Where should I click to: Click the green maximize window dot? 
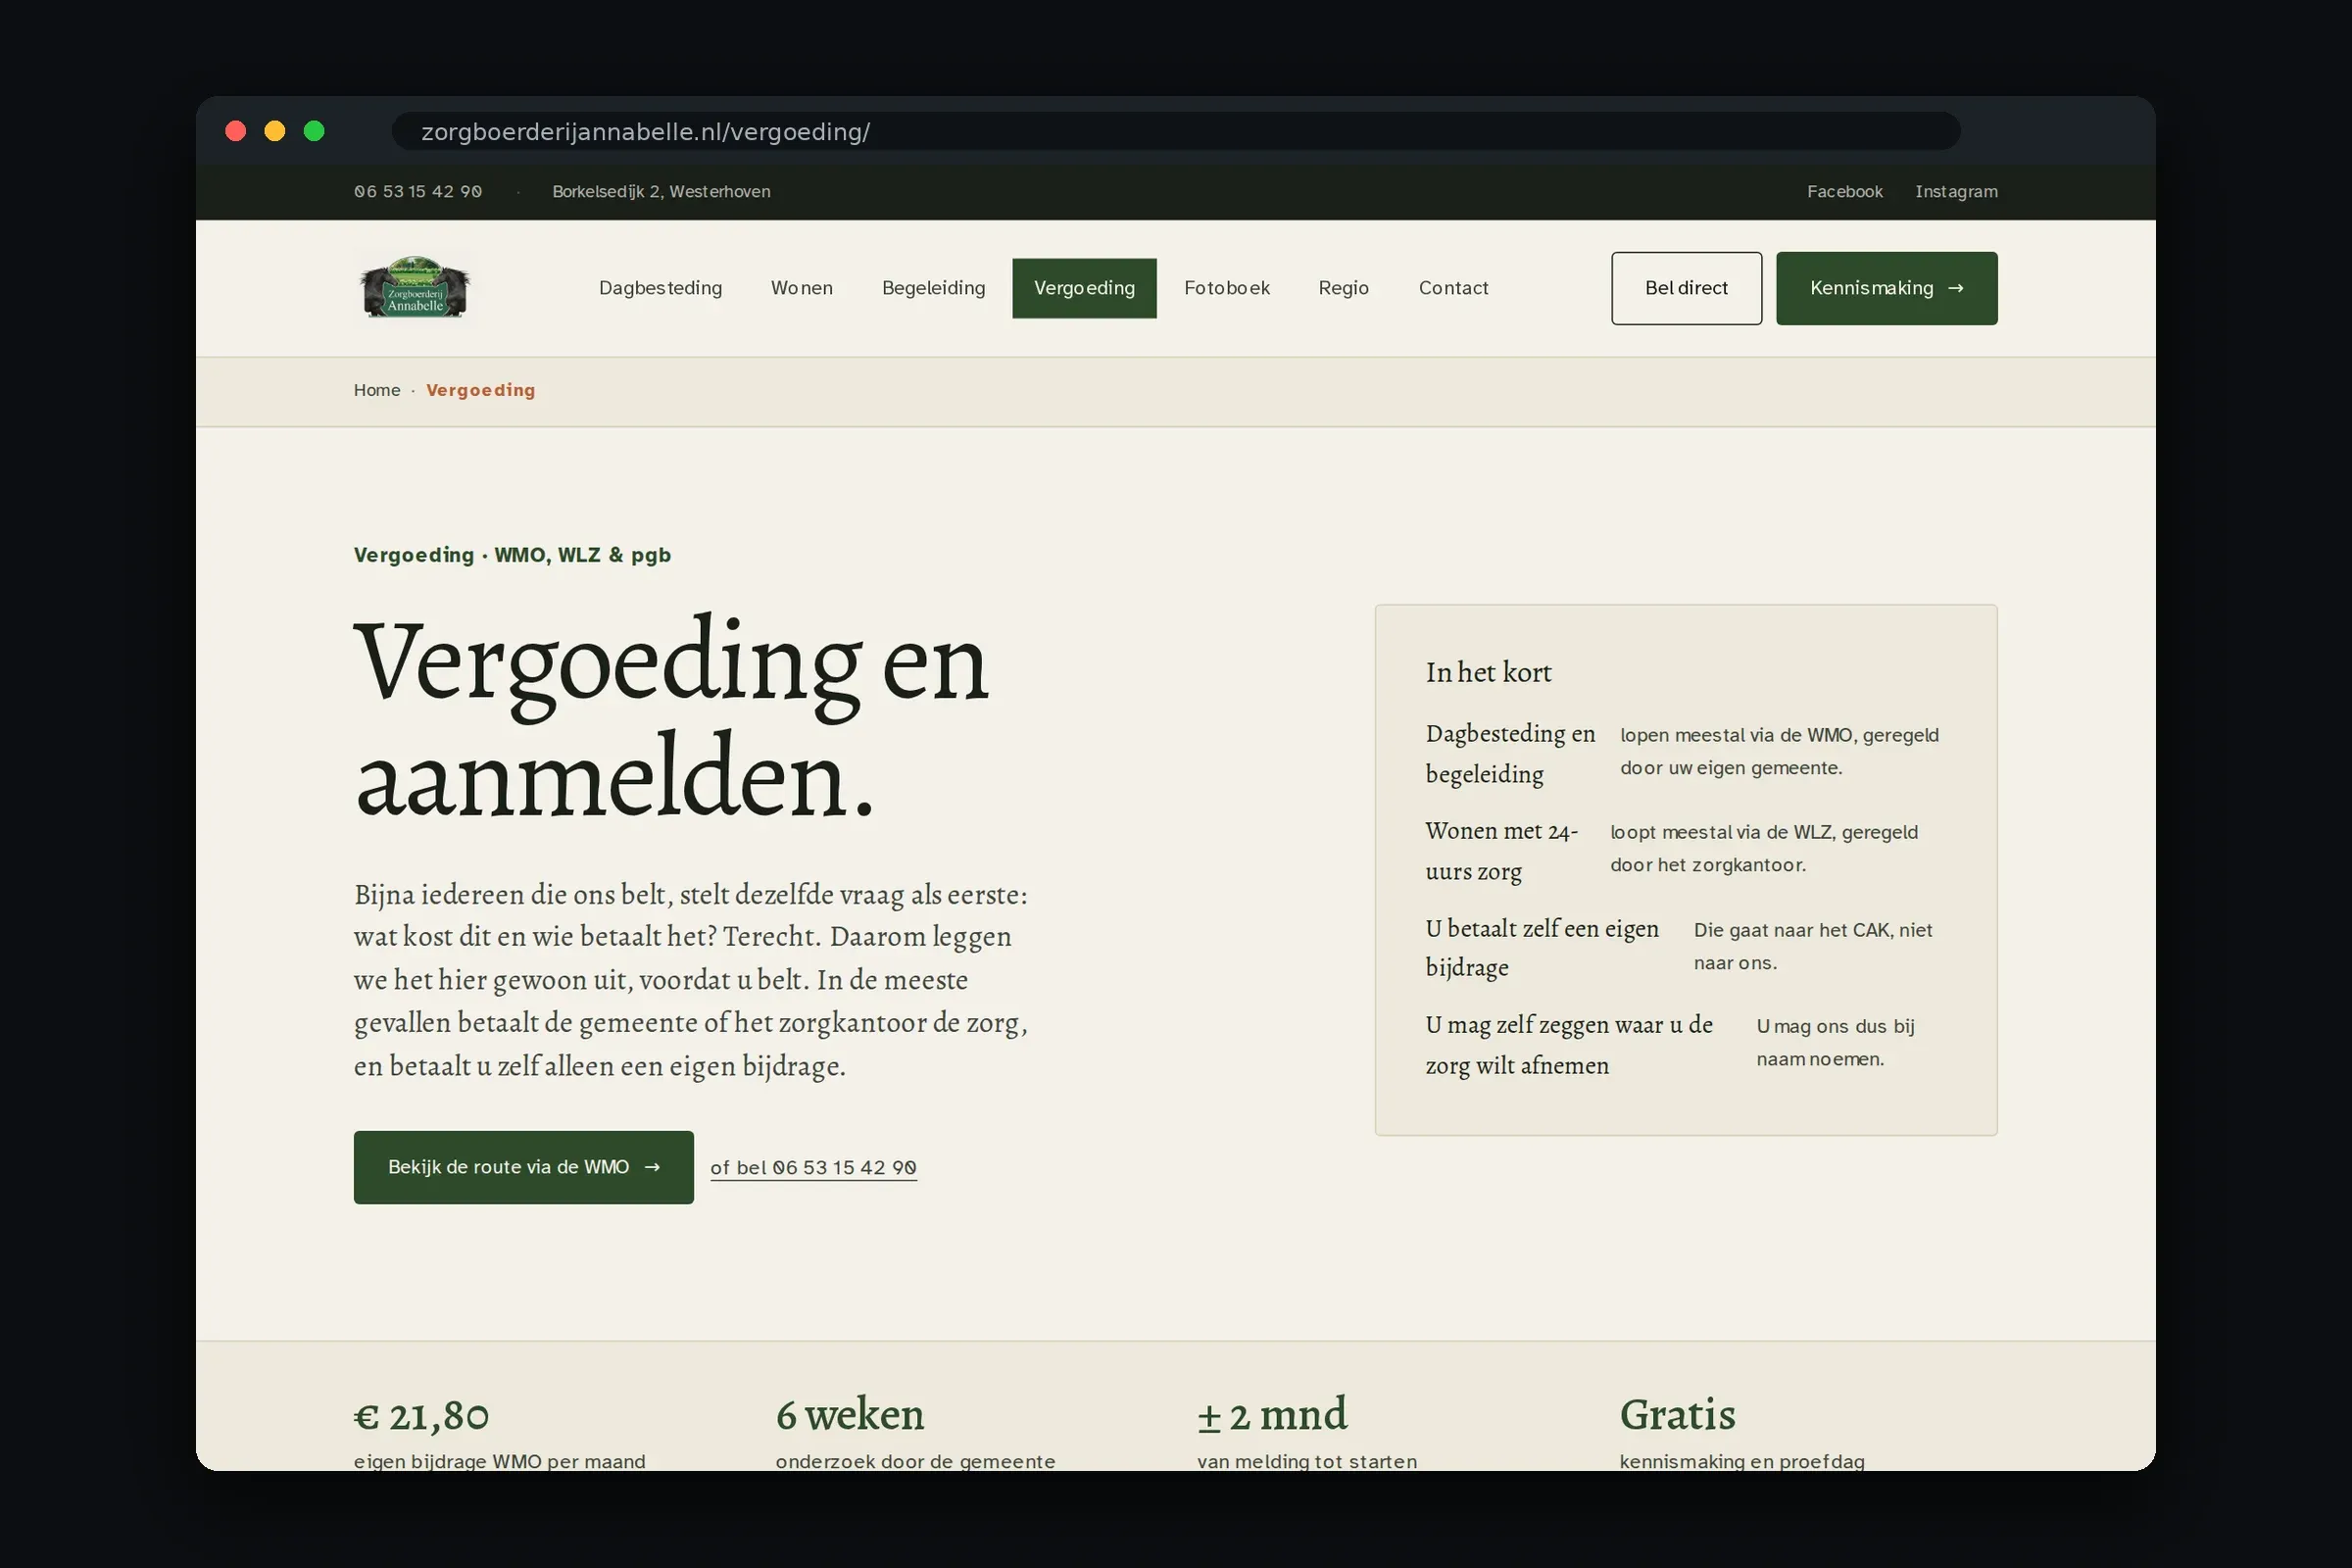coord(314,131)
